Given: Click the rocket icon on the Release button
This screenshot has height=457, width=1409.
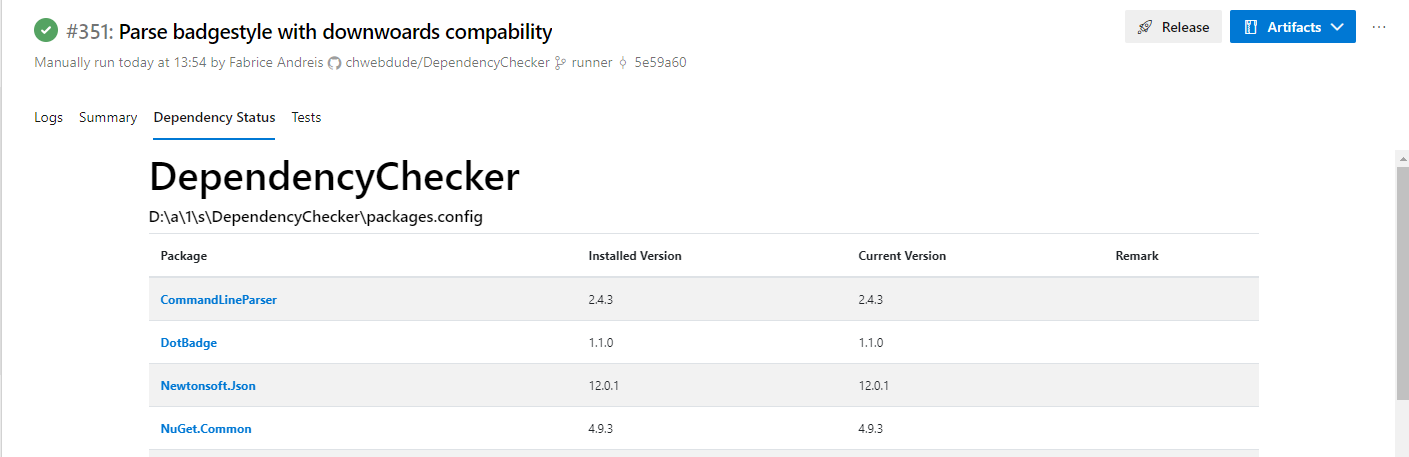Looking at the screenshot, I should [x=1145, y=27].
